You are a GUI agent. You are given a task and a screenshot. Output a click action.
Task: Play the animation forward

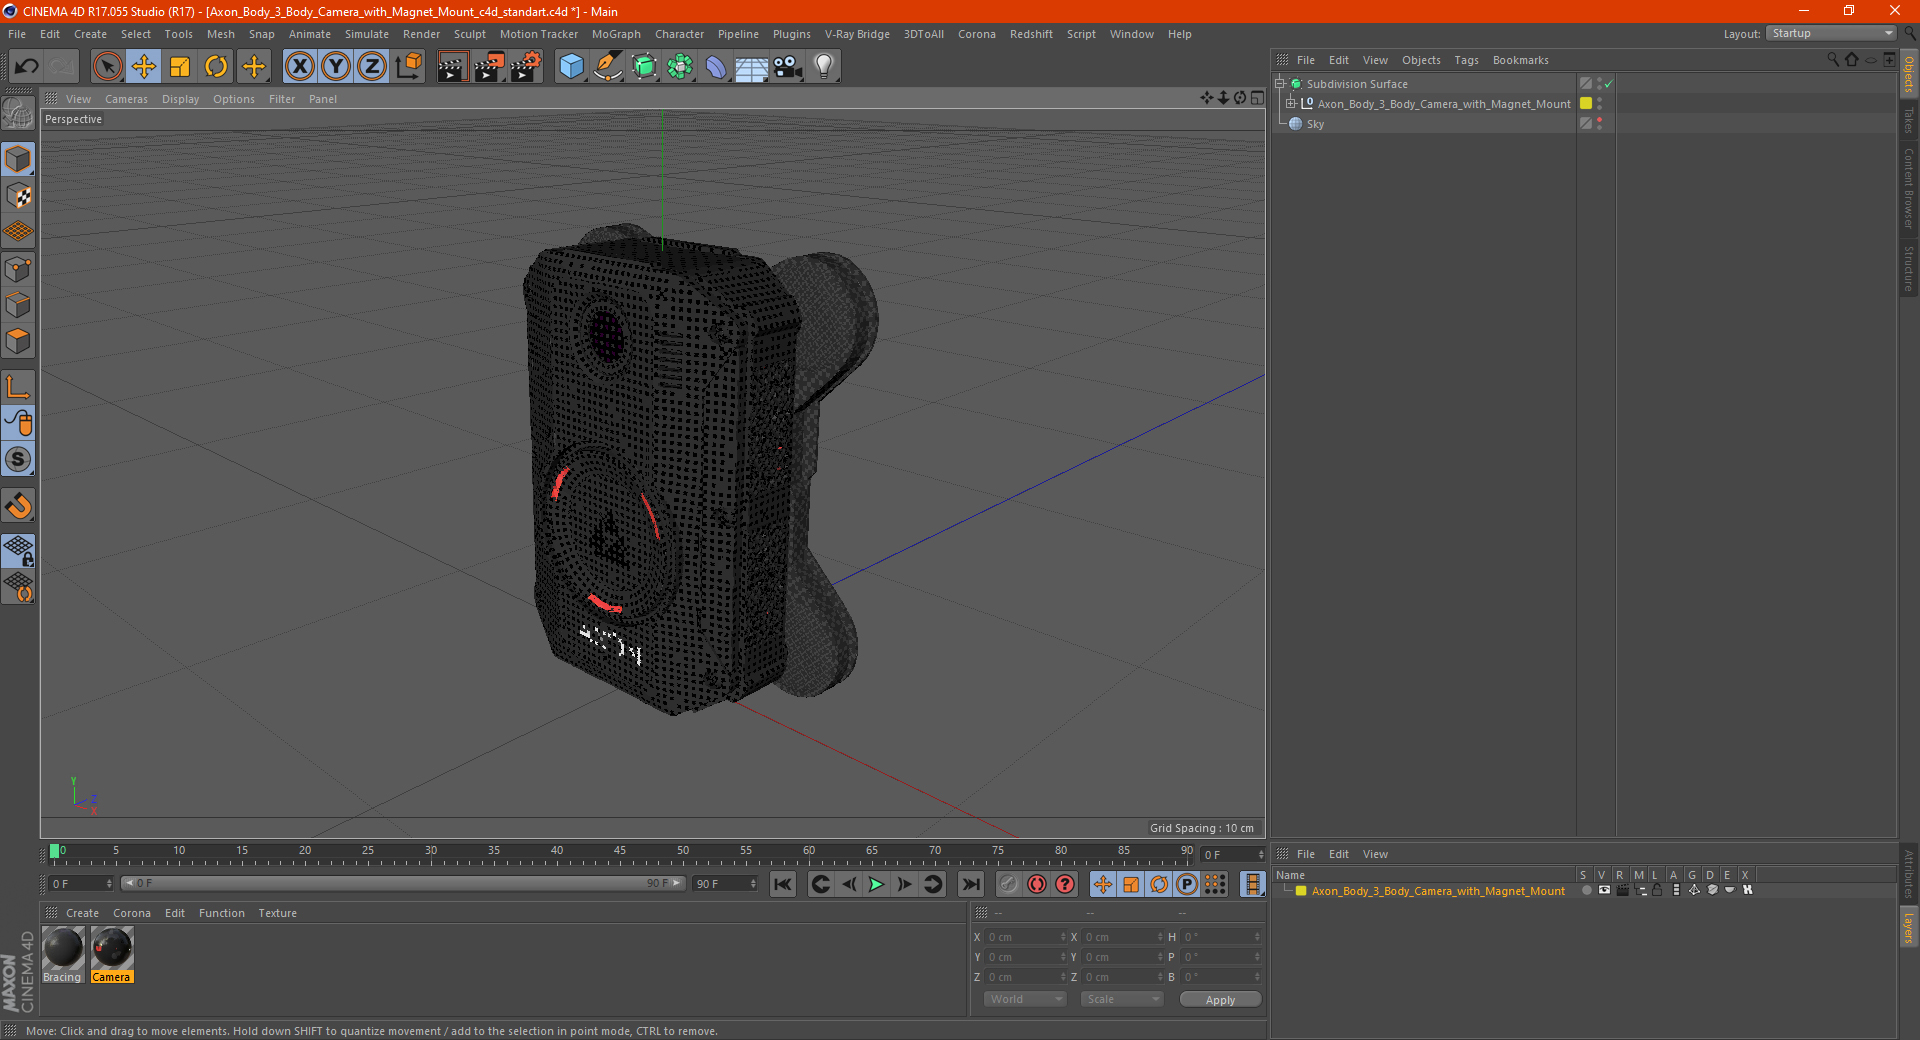coord(876,884)
